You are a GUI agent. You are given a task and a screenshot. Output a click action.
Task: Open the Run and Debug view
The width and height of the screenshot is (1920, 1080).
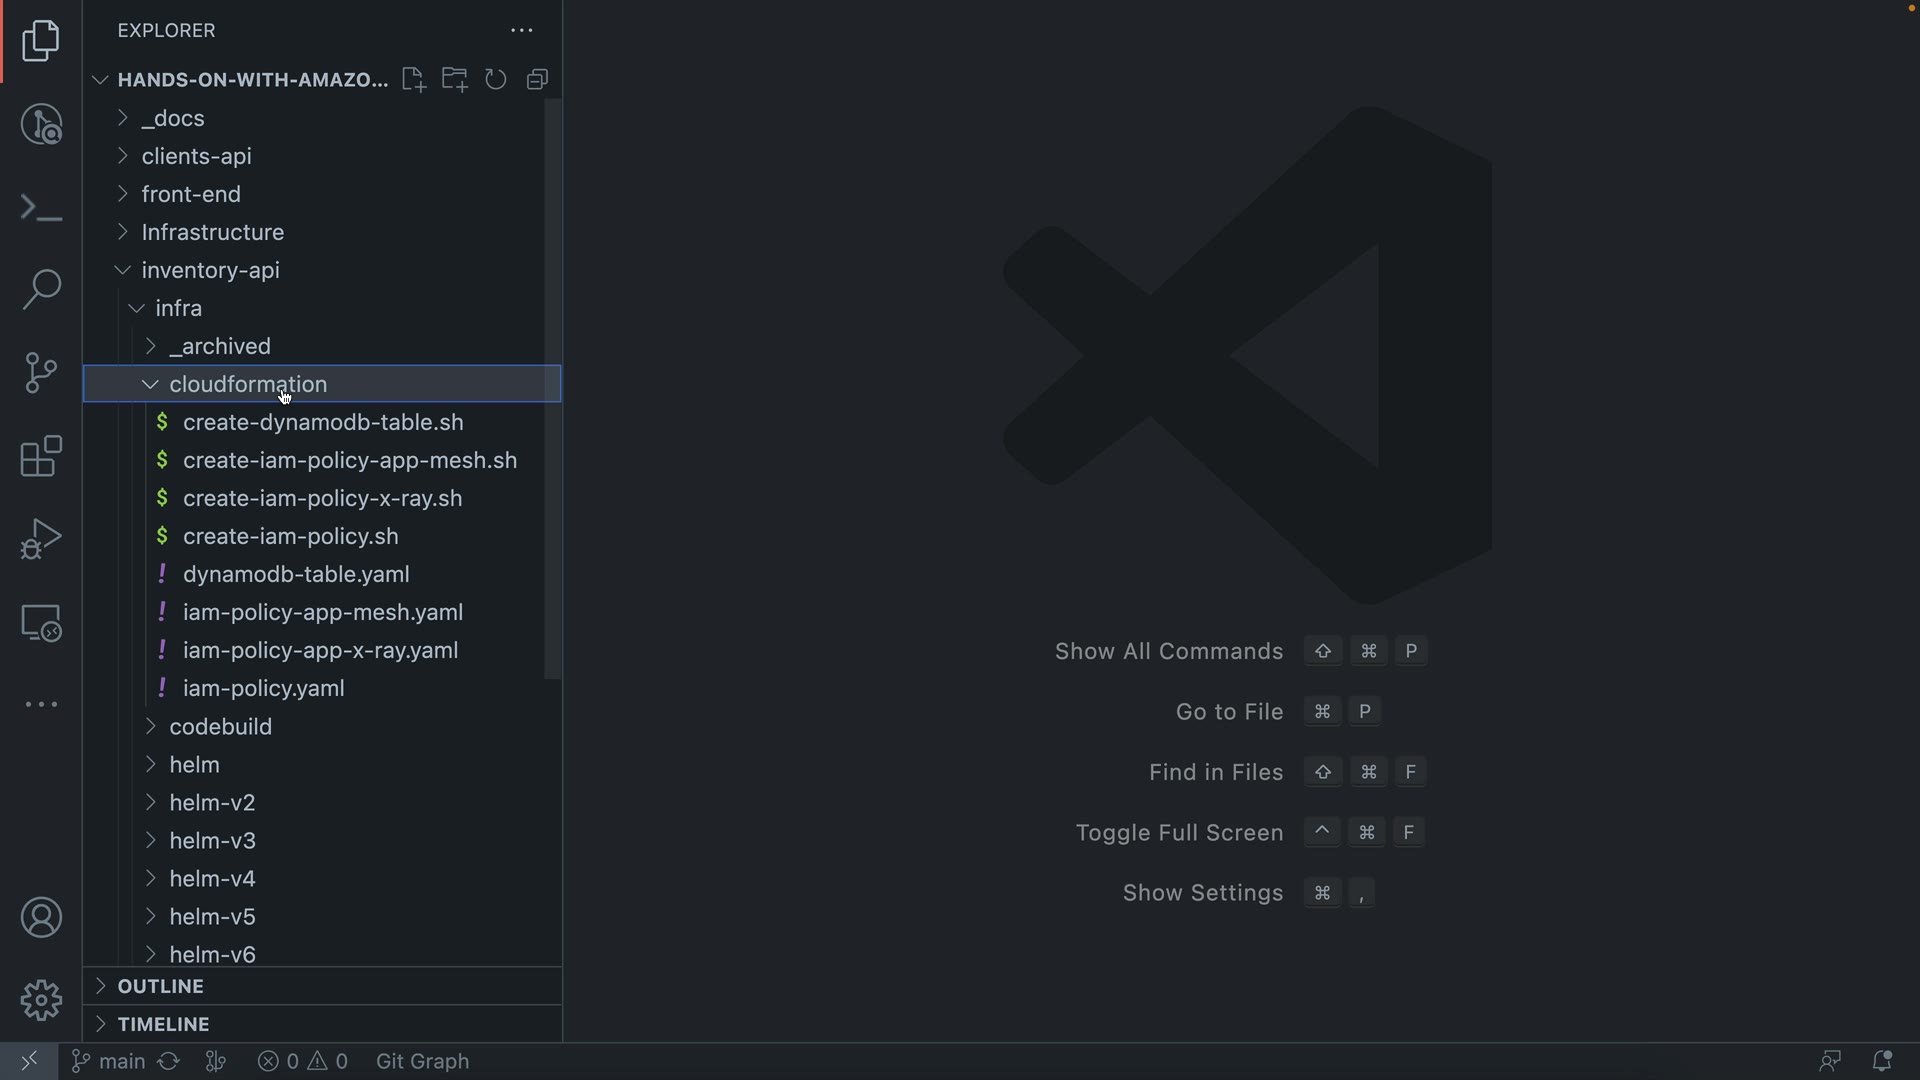click(x=41, y=539)
